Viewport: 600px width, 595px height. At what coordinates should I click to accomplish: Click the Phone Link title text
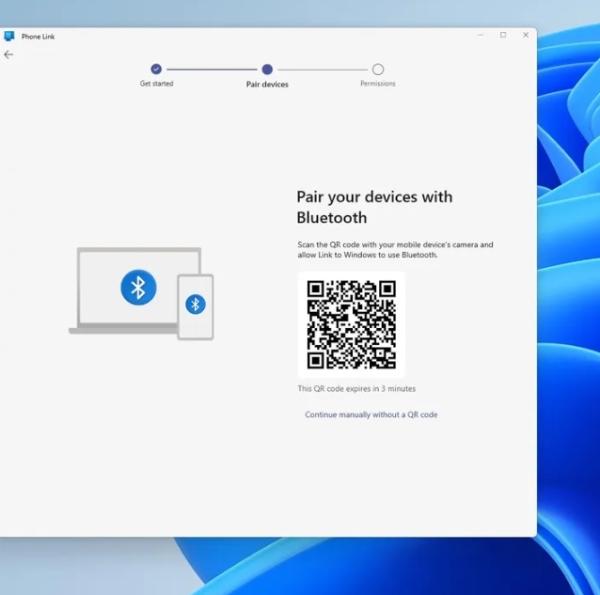point(38,36)
